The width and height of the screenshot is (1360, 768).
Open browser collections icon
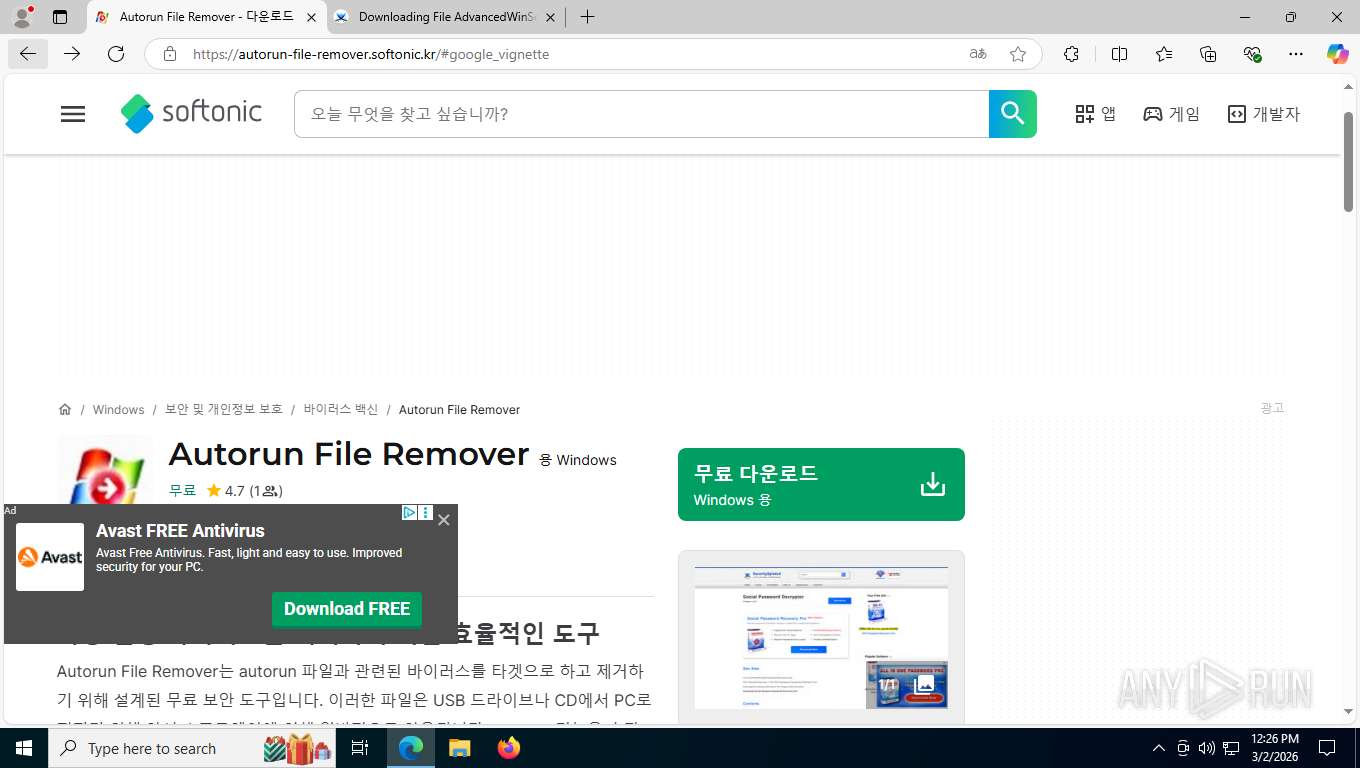point(1208,54)
